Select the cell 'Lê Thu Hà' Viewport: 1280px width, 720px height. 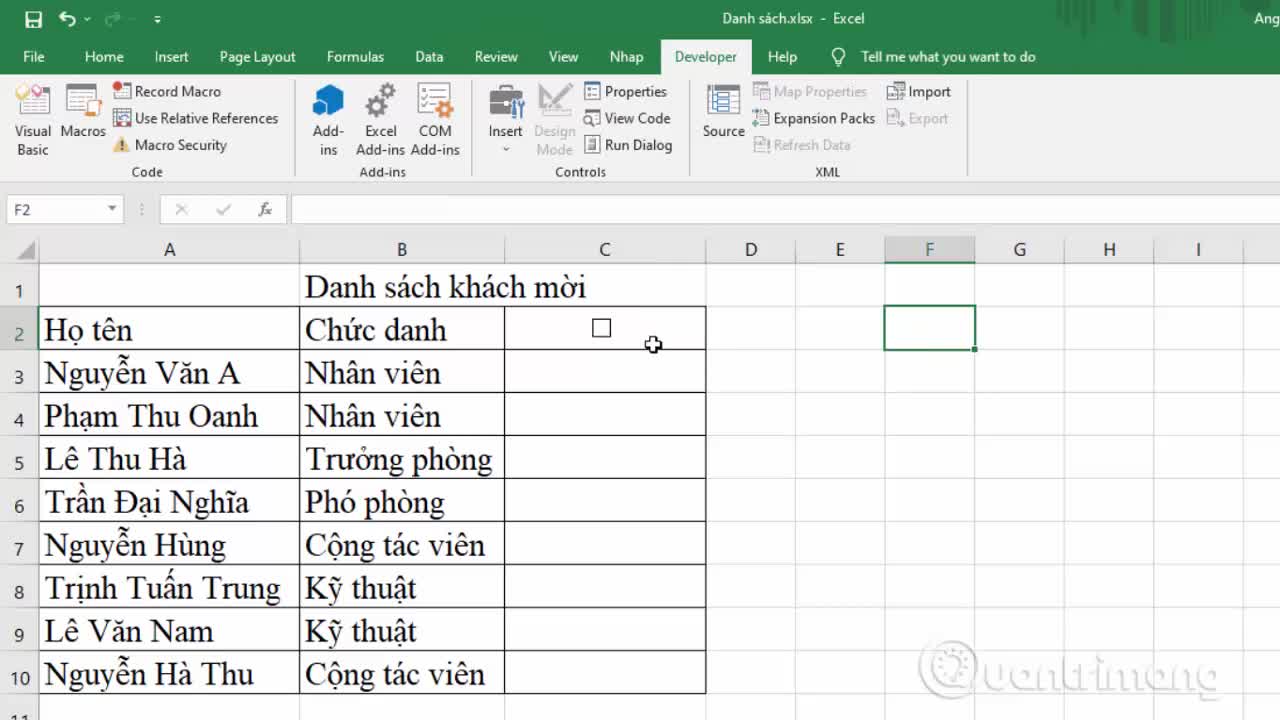[169, 458]
